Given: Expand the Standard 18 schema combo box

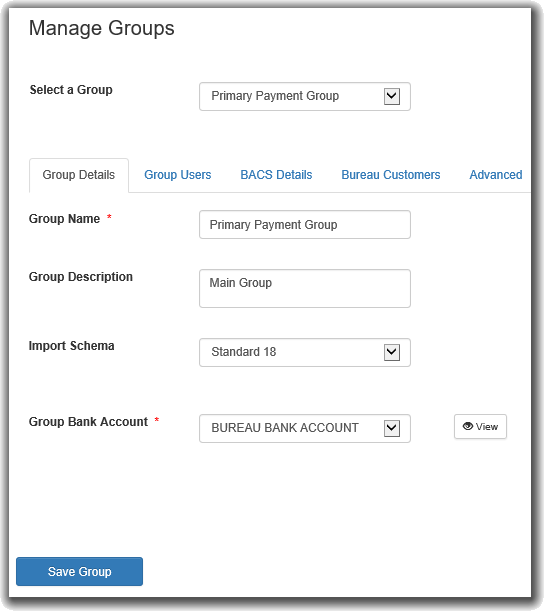Looking at the screenshot, I should (x=305, y=352).
